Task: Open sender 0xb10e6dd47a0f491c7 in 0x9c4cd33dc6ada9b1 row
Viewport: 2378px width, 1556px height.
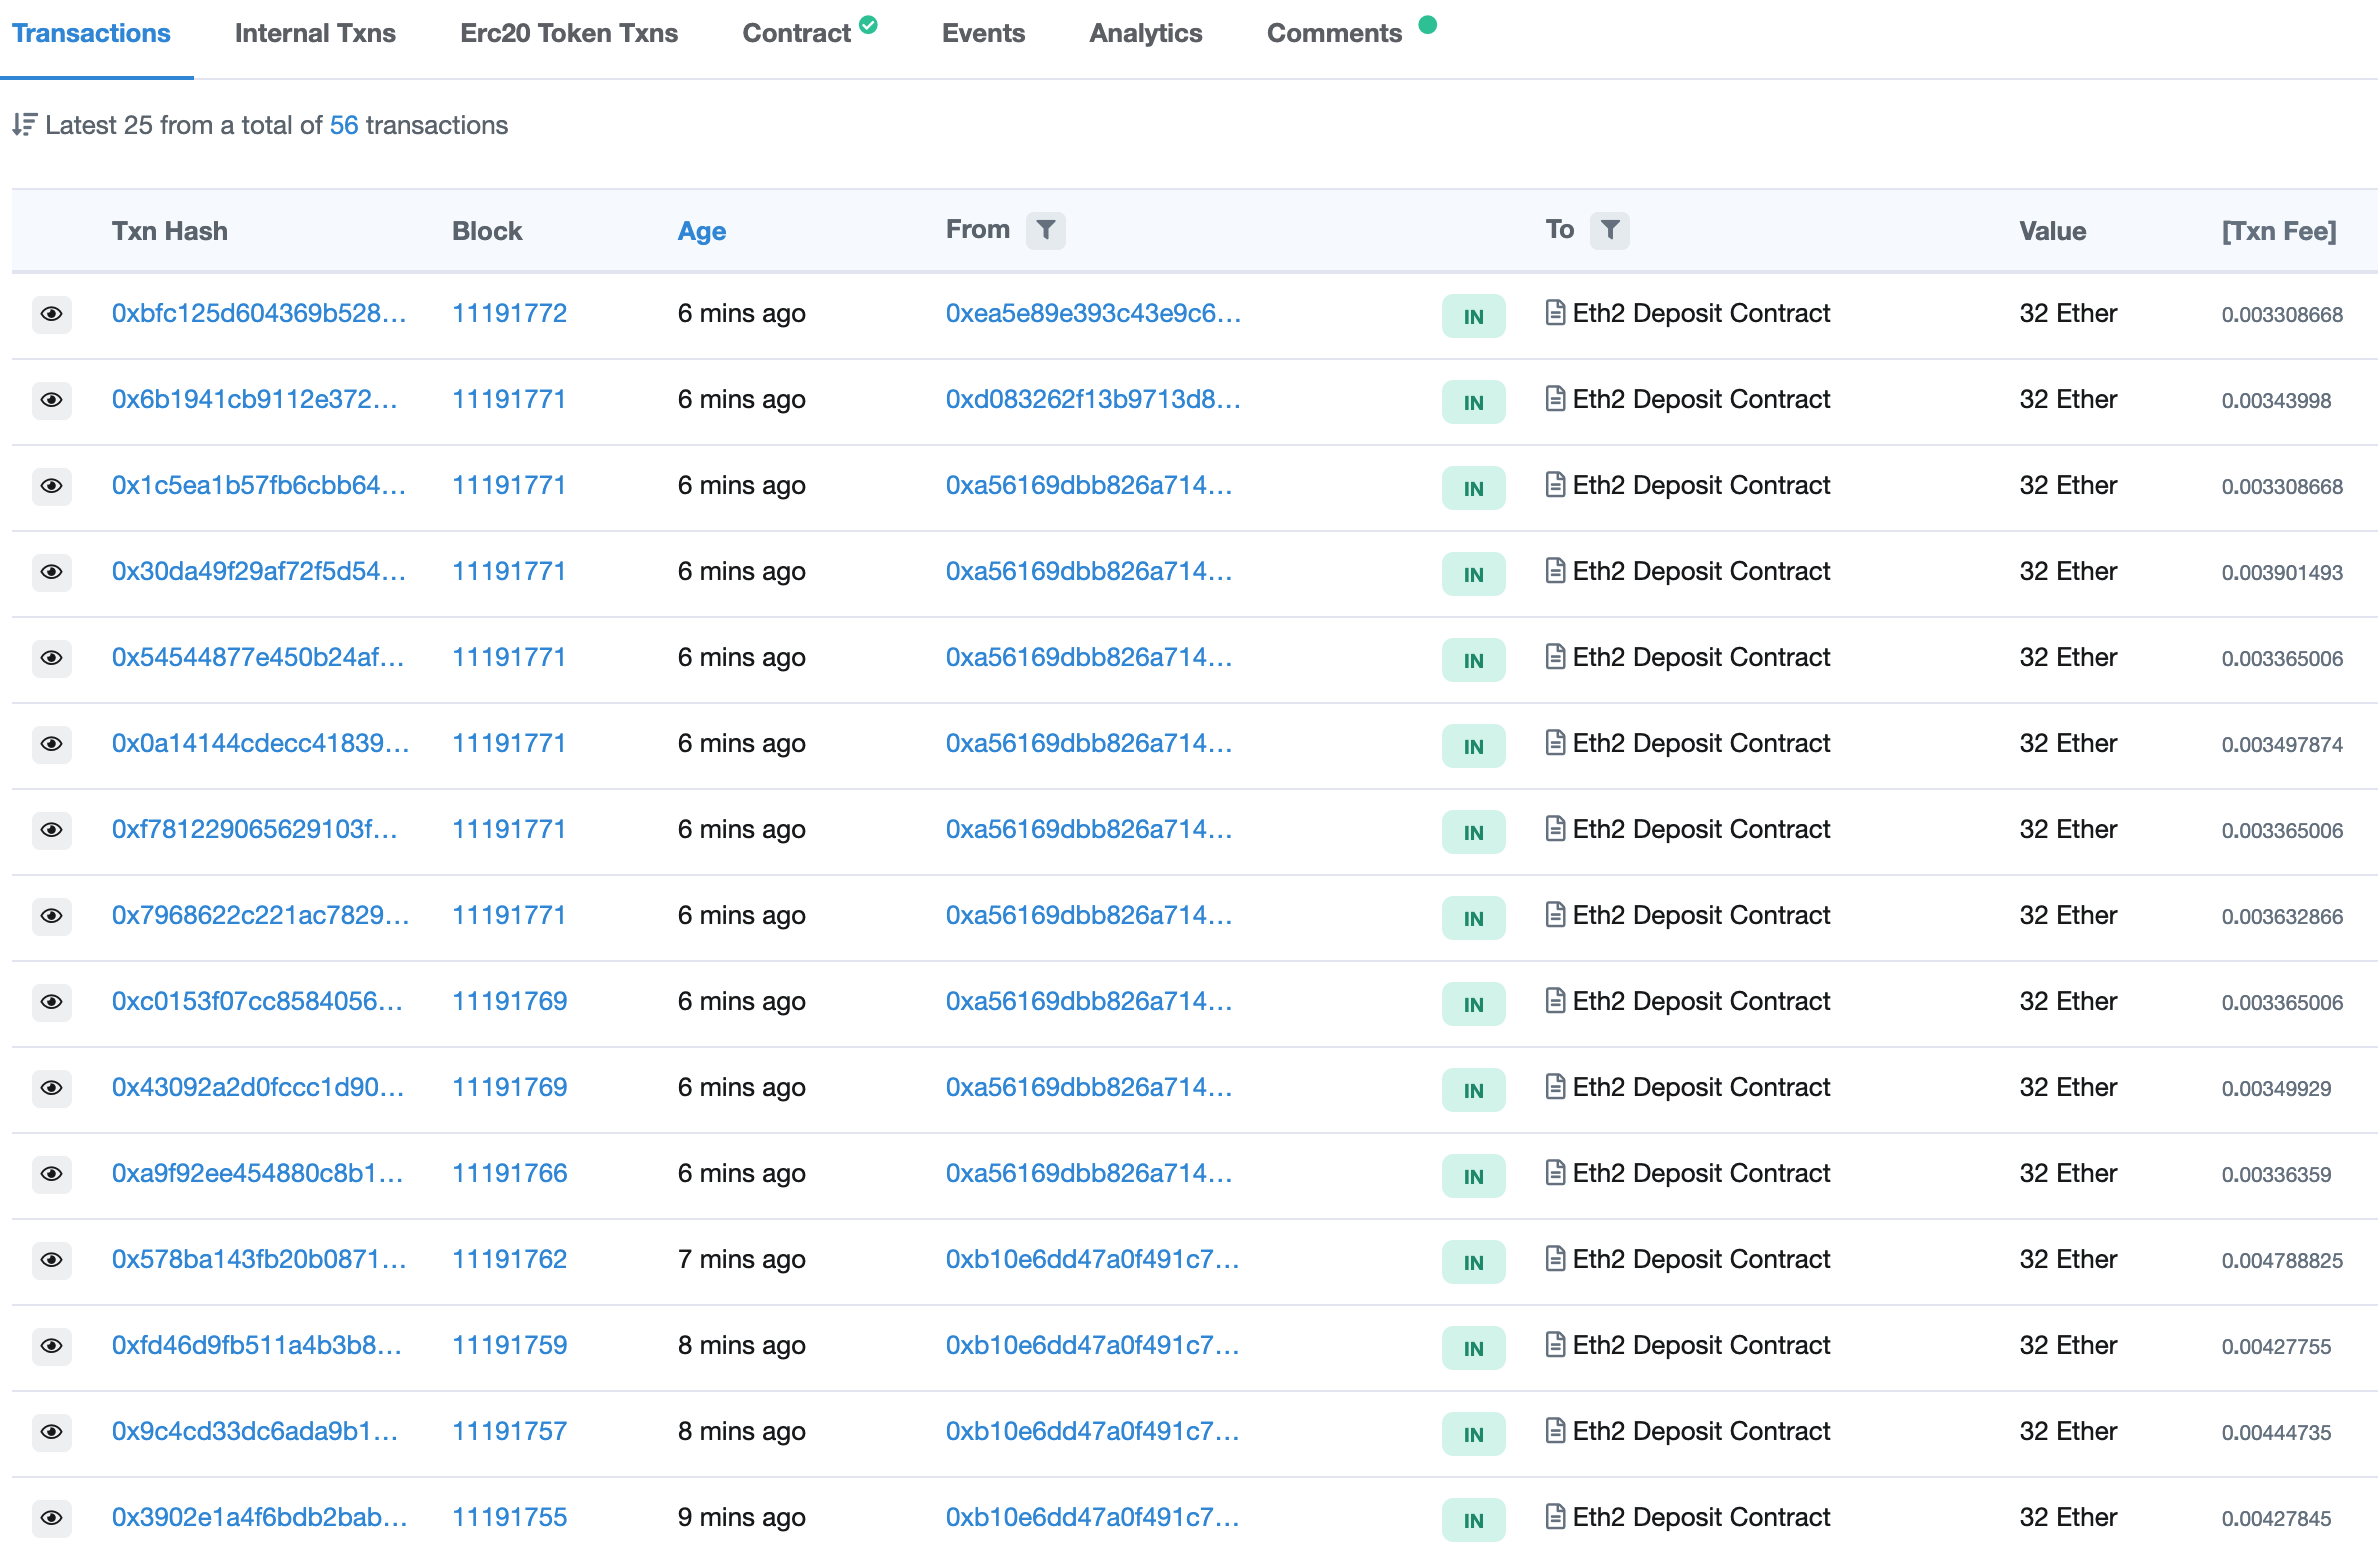Action: [x=1092, y=1431]
